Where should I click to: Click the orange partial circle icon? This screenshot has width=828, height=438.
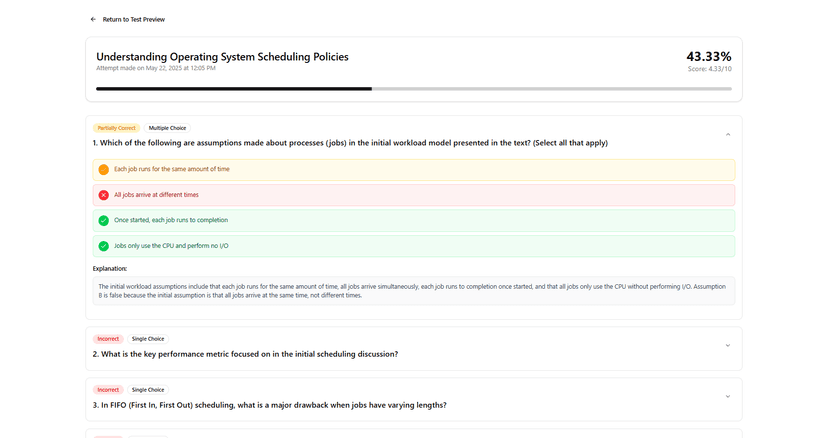pyautogui.click(x=104, y=170)
